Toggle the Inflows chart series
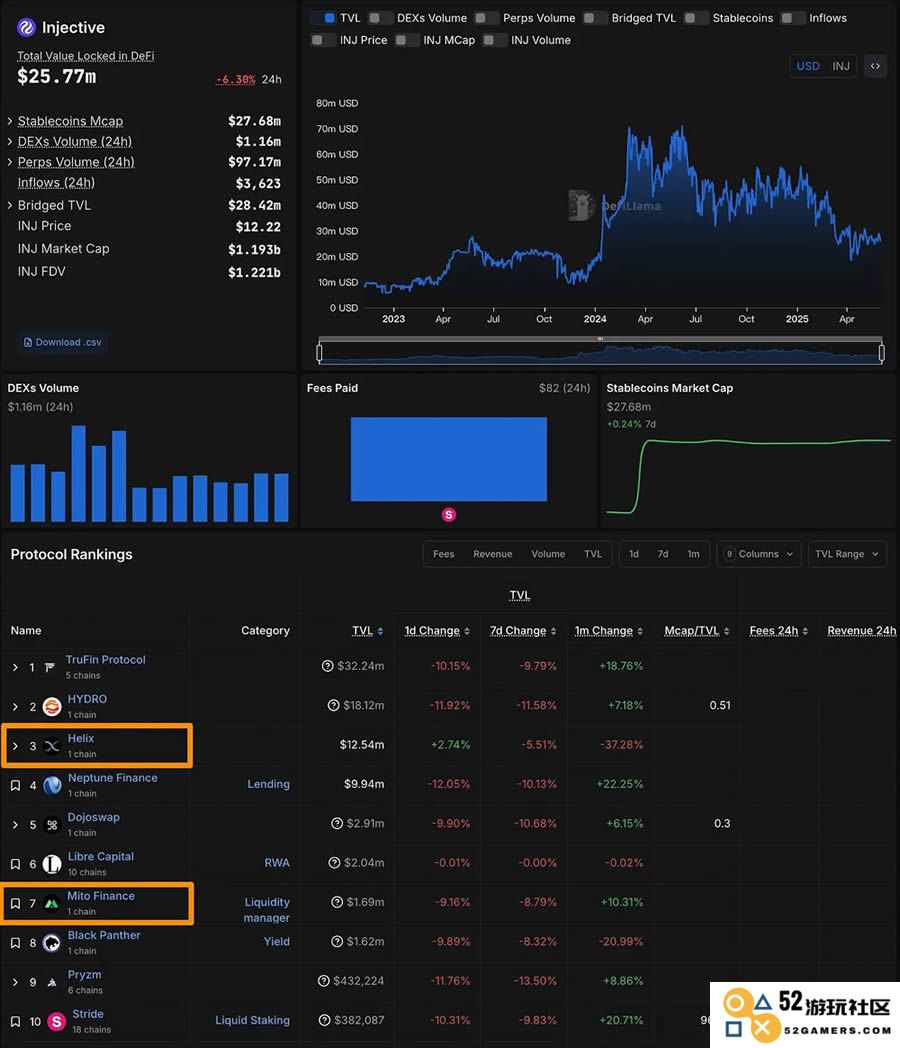 (792, 18)
